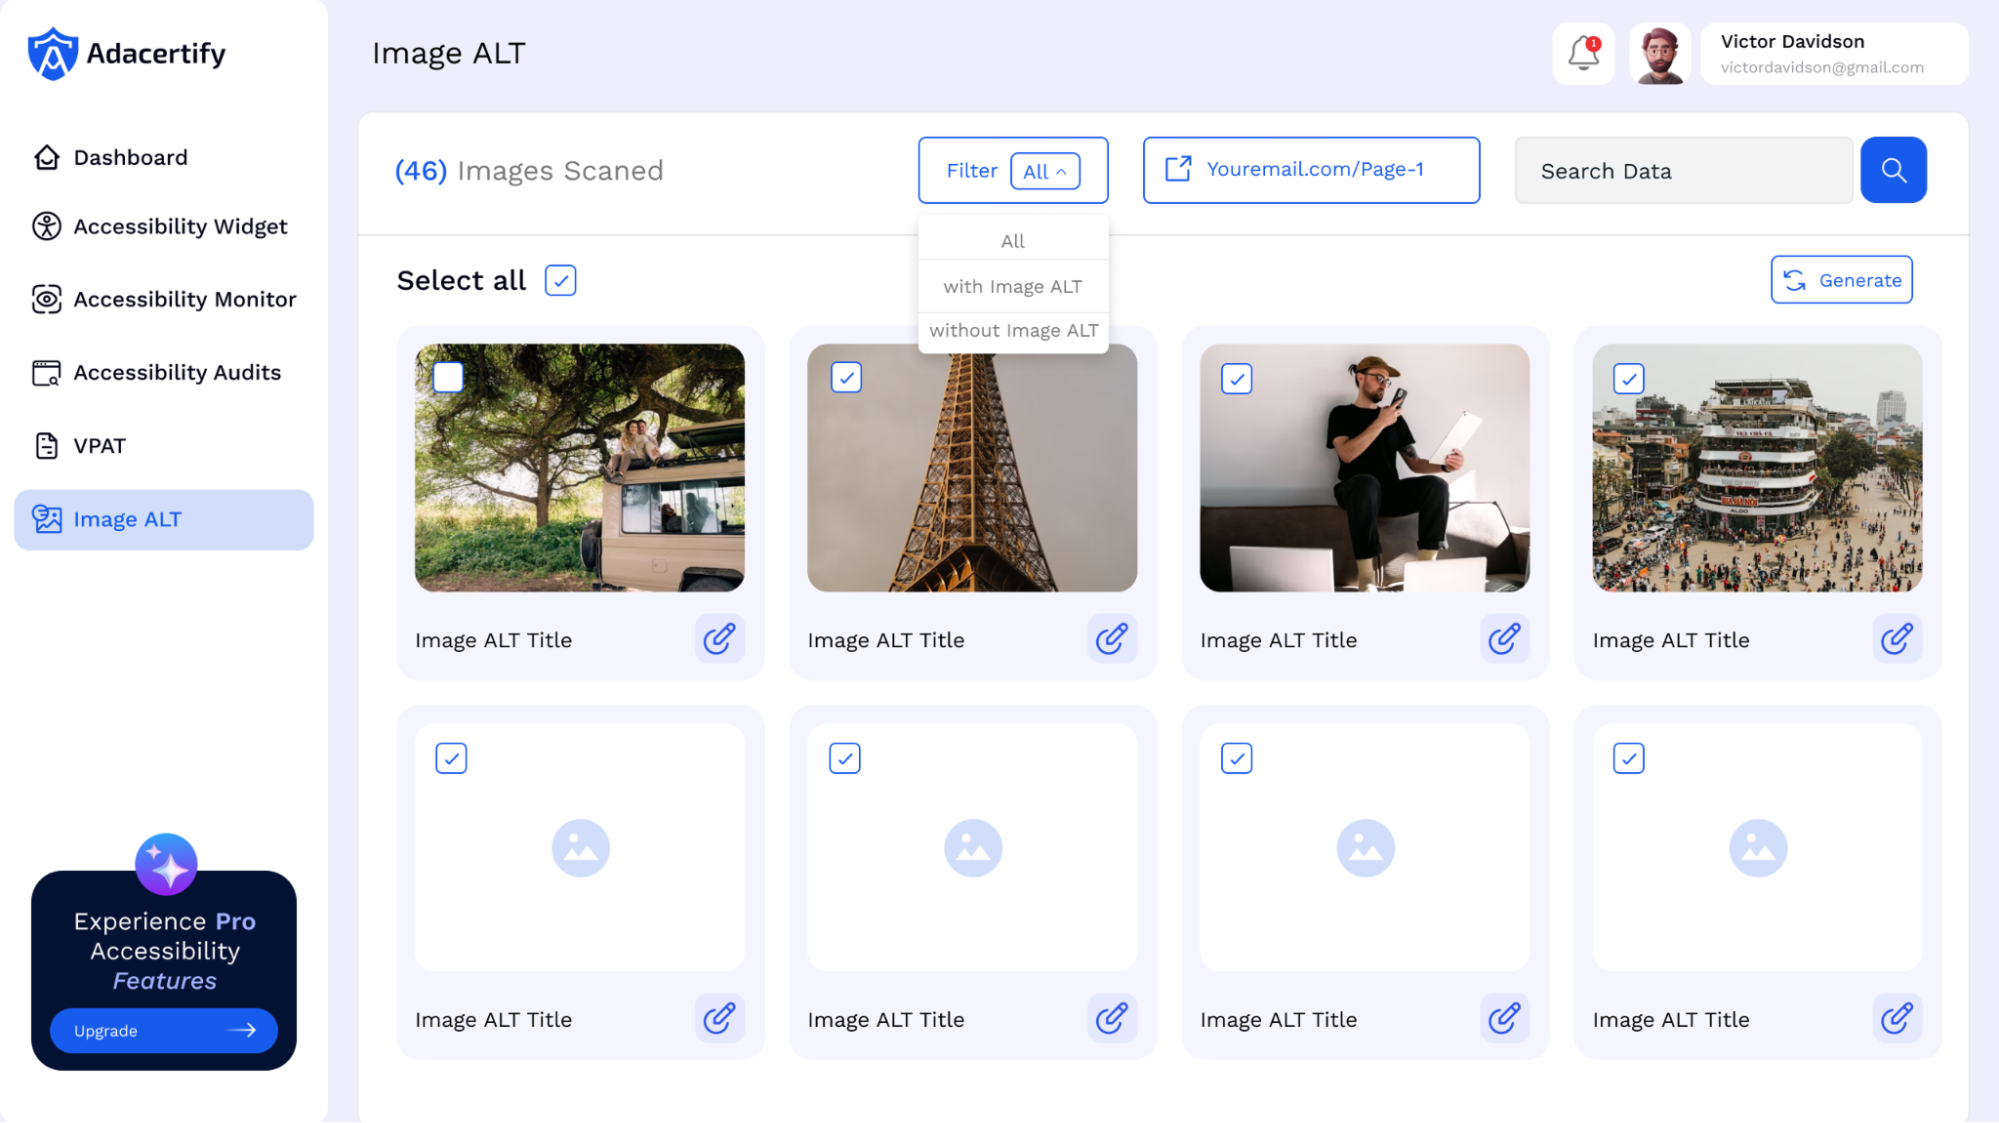
Task: Click the (46) Images Scaned text
Action: tap(529, 171)
